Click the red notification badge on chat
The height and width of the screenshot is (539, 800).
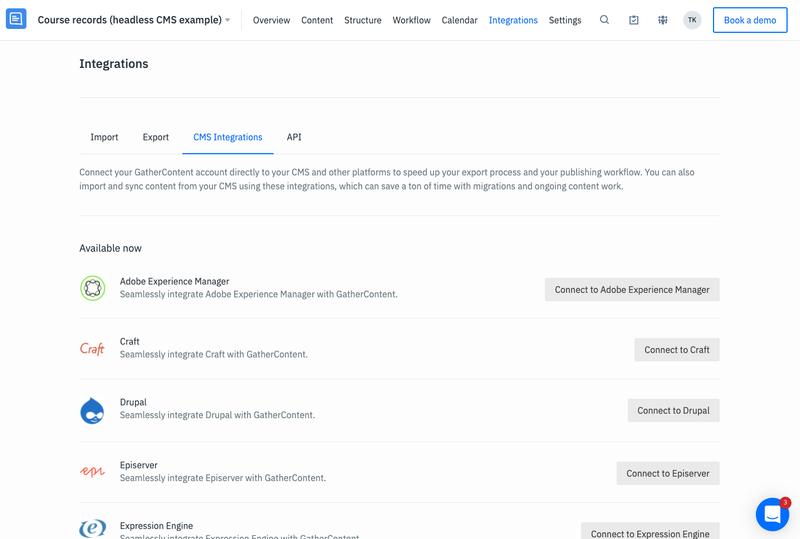click(x=785, y=502)
